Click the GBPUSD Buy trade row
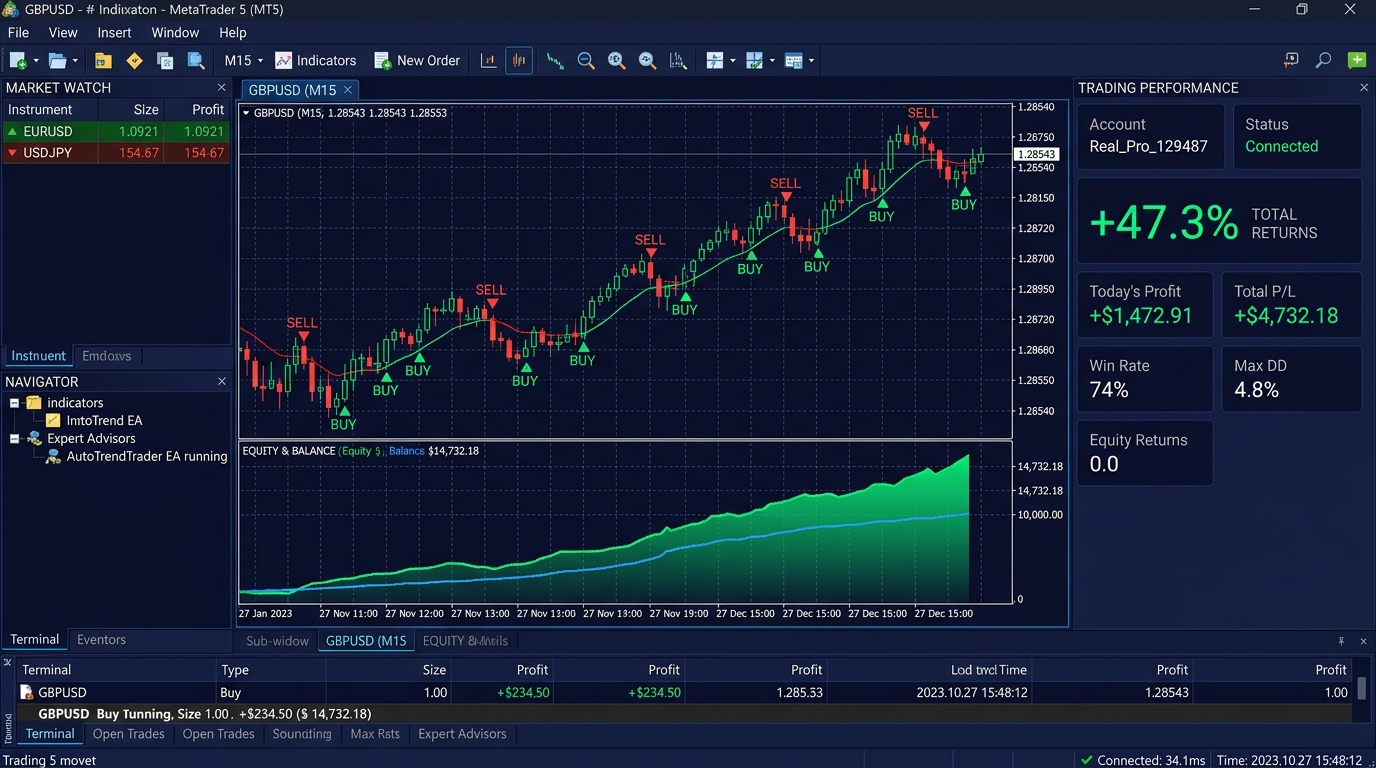Screen dimensions: 1376x768 [x=685, y=692]
